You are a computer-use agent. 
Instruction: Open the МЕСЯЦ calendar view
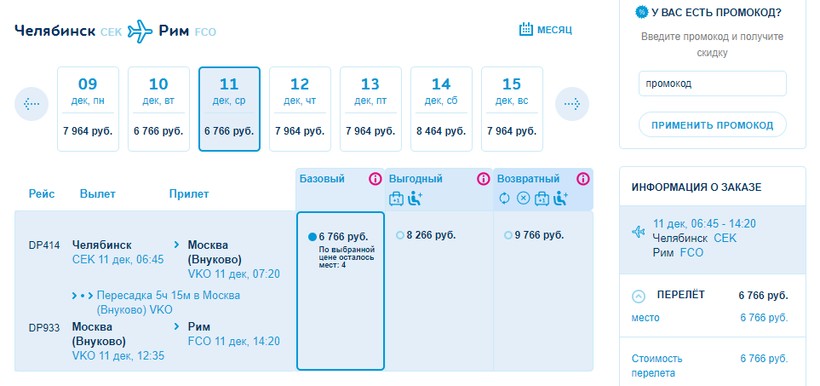tap(545, 29)
